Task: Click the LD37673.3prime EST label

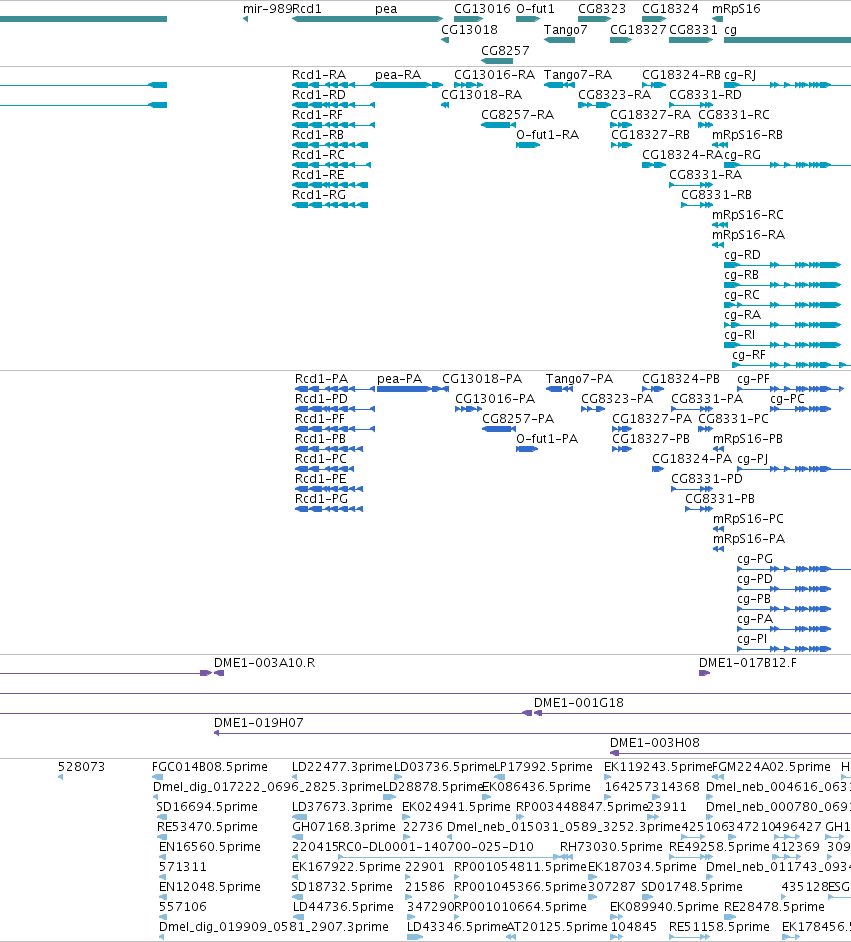Action: tap(342, 806)
